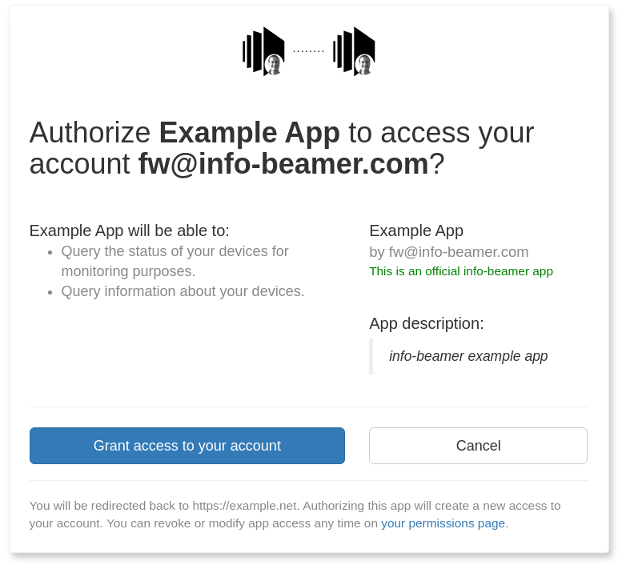Image resolution: width=622 pixels, height=565 pixels.
Task: Click the 'info-beamer example app' description quote
Action: tap(468, 356)
